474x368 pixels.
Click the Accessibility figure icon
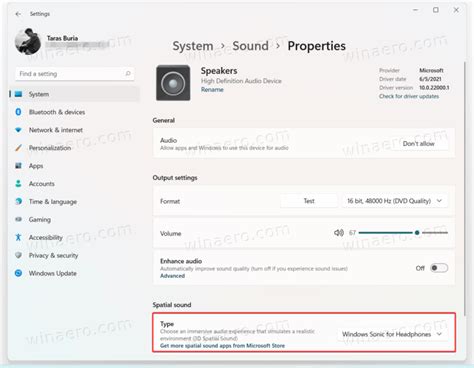click(x=18, y=237)
